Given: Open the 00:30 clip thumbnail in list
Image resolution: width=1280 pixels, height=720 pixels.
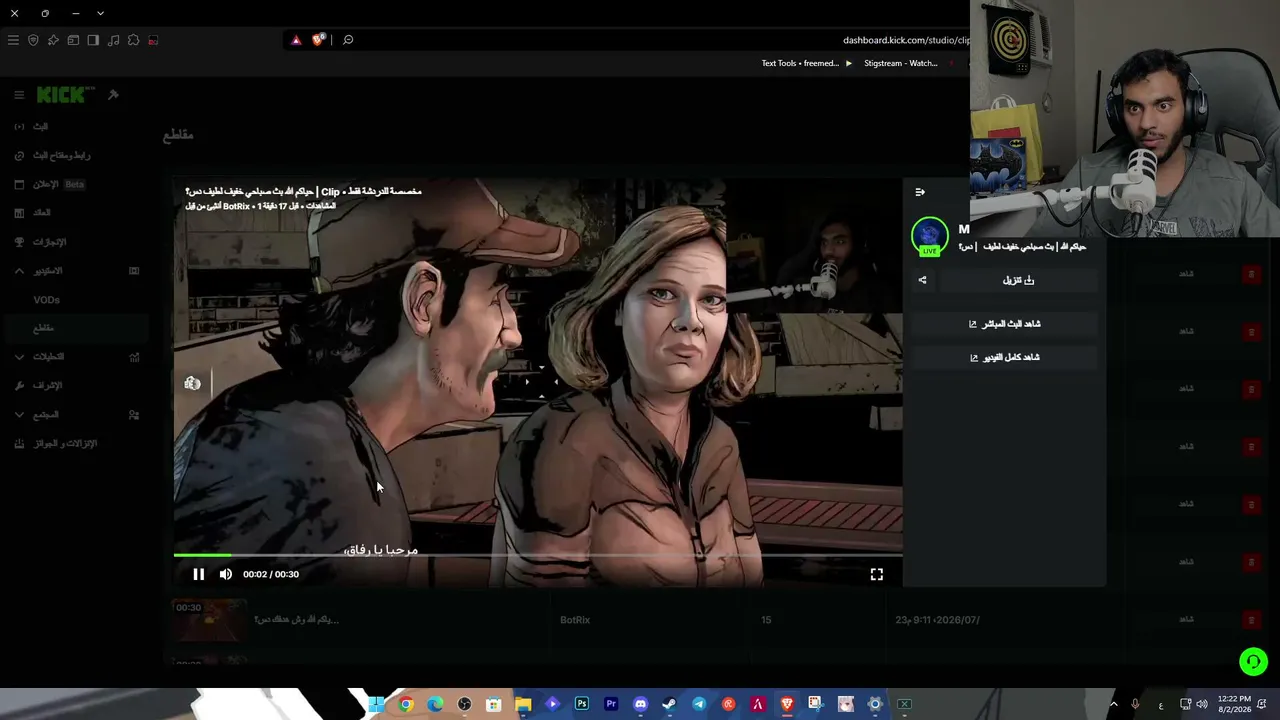Looking at the screenshot, I should coord(210,620).
